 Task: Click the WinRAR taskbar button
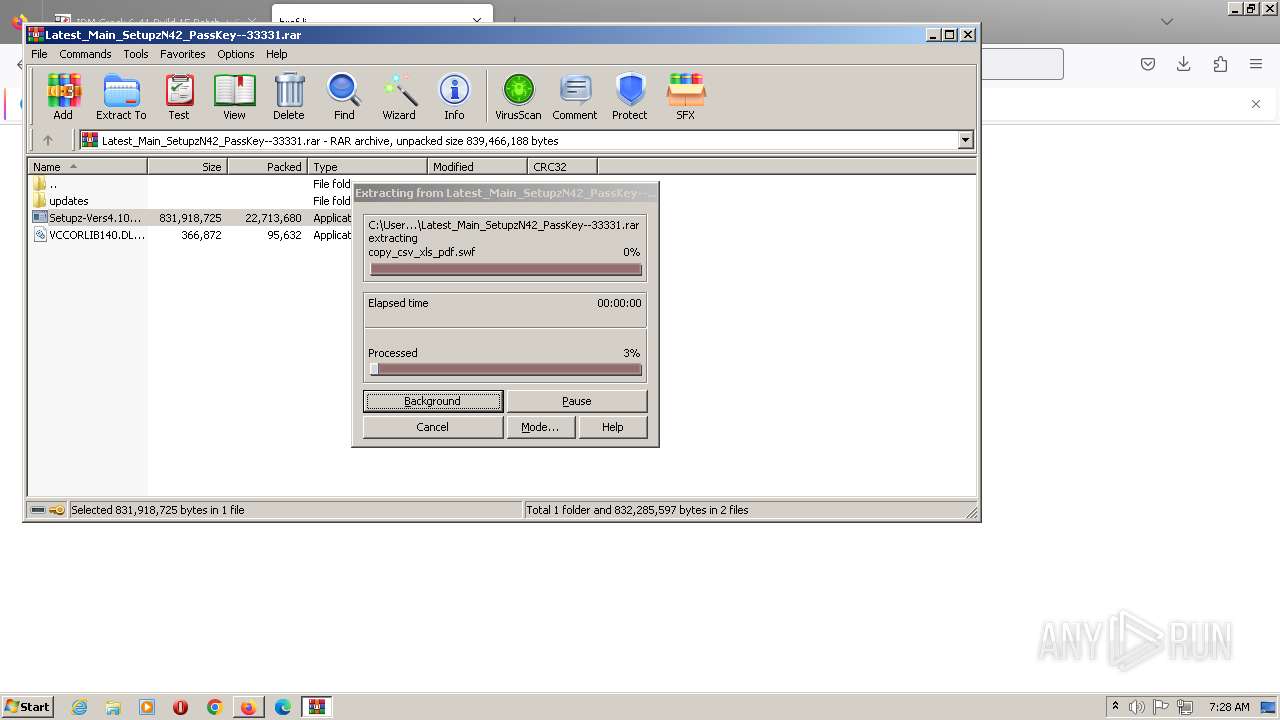[x=317, y=707]
